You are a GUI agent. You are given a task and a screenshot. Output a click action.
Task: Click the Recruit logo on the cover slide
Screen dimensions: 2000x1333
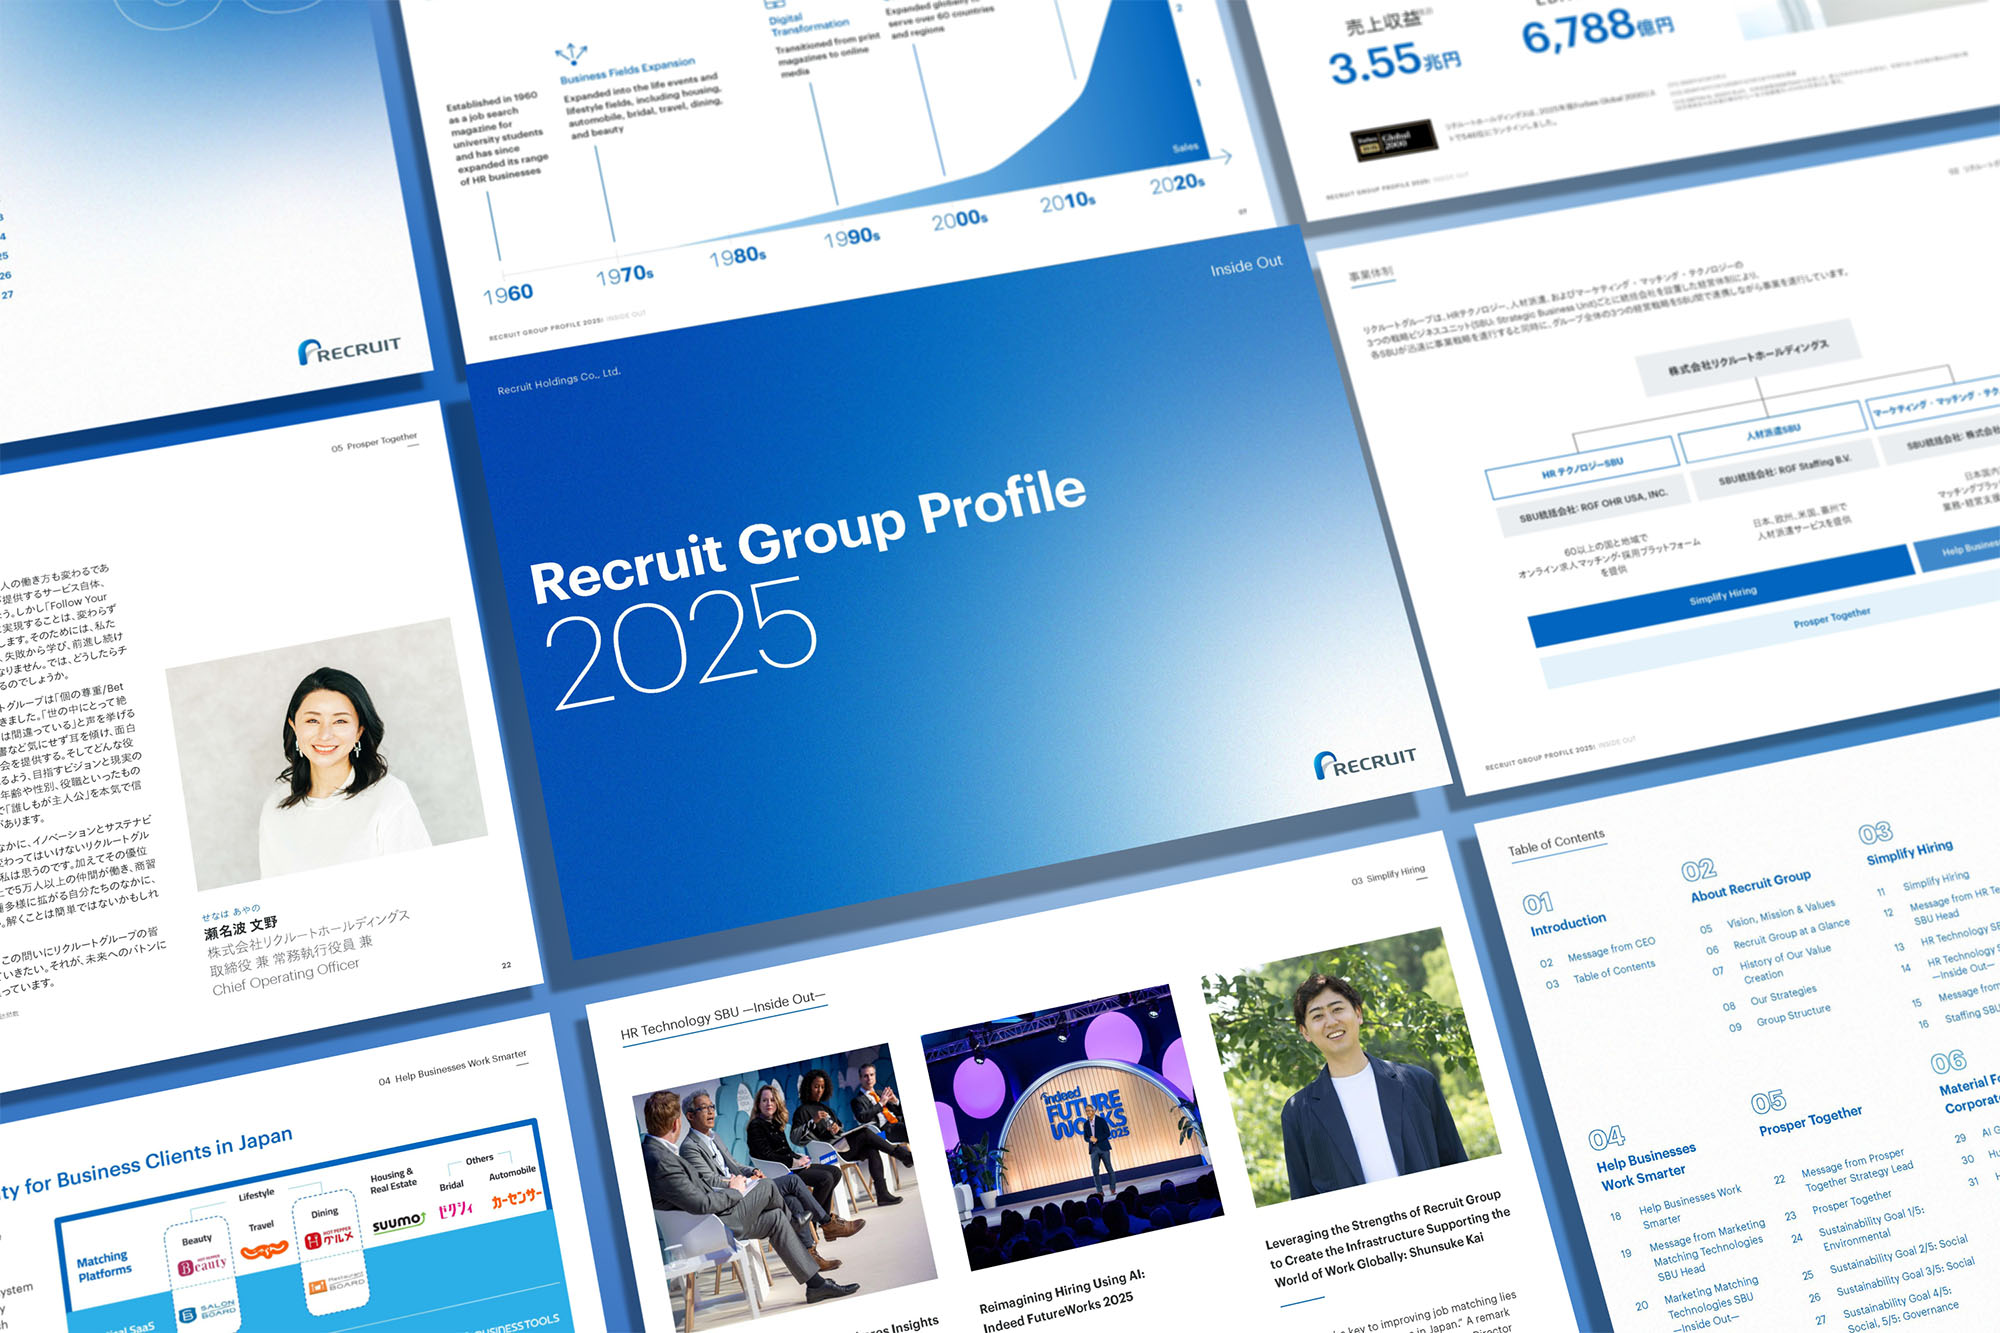pos(1364,762)
